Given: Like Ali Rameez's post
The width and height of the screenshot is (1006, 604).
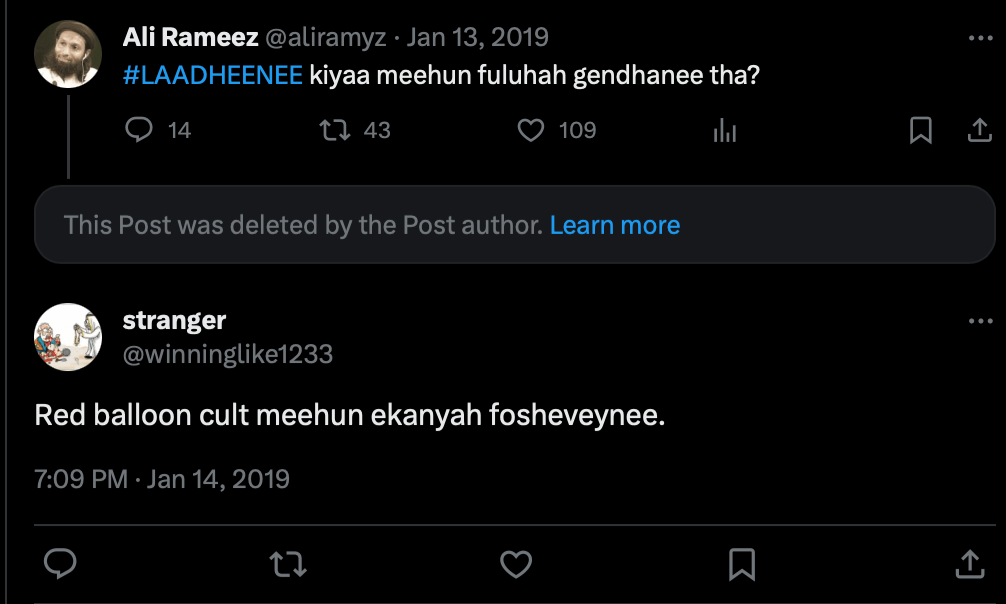Looking at the screenshot, I should click(531, 130).
